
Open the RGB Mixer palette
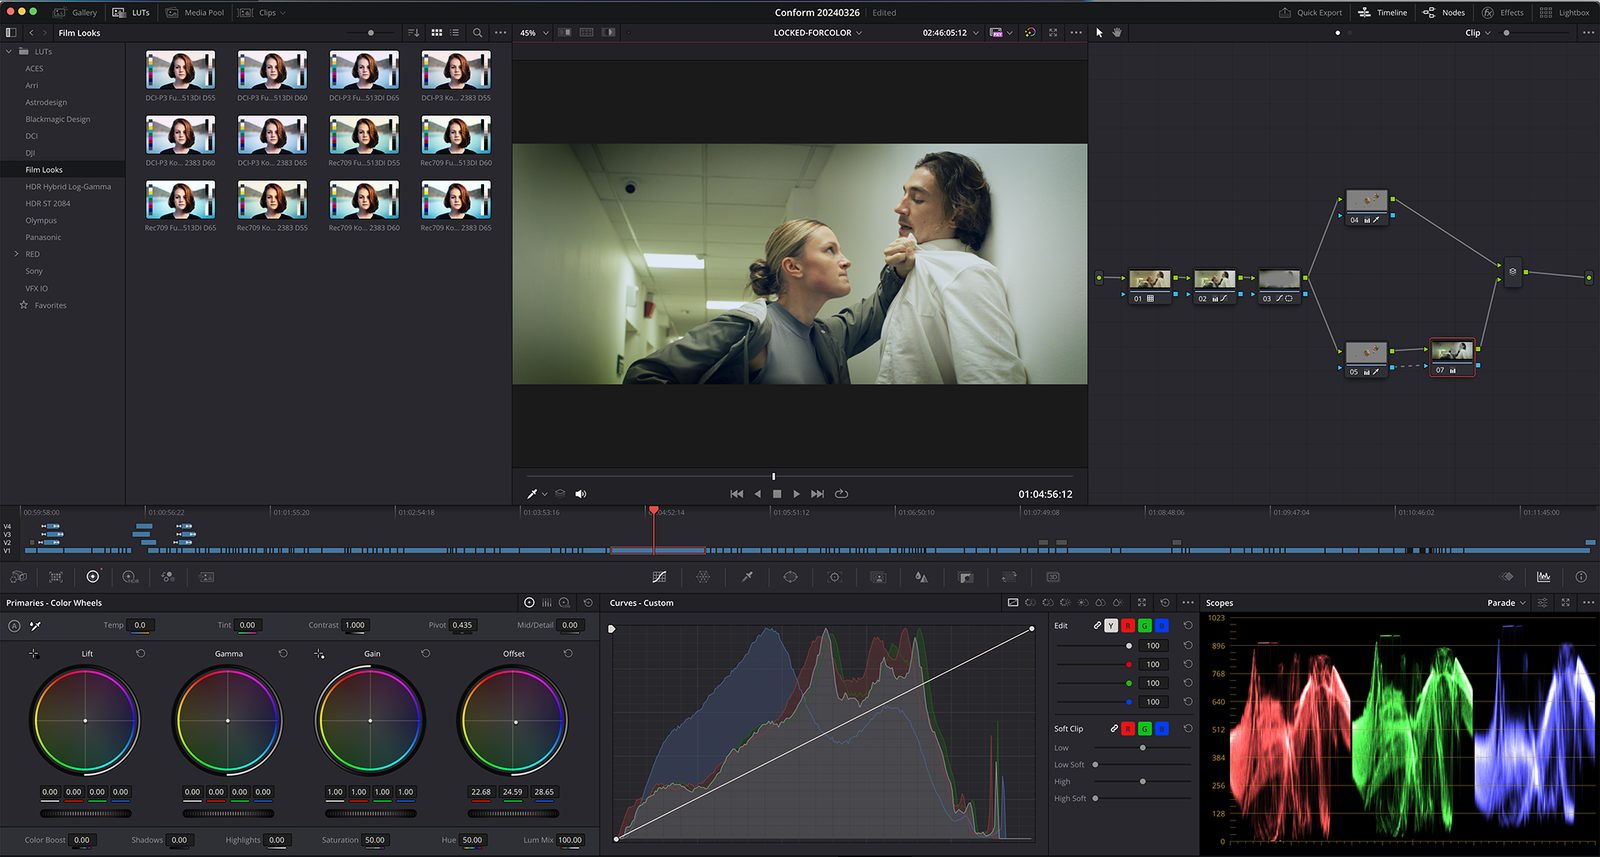click(167, 577)
